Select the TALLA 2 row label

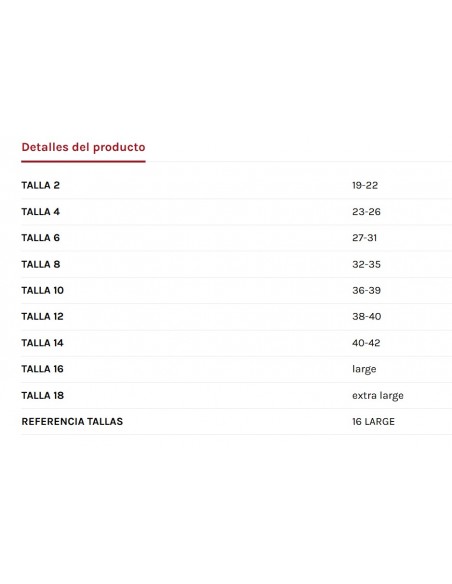point(41,185)
